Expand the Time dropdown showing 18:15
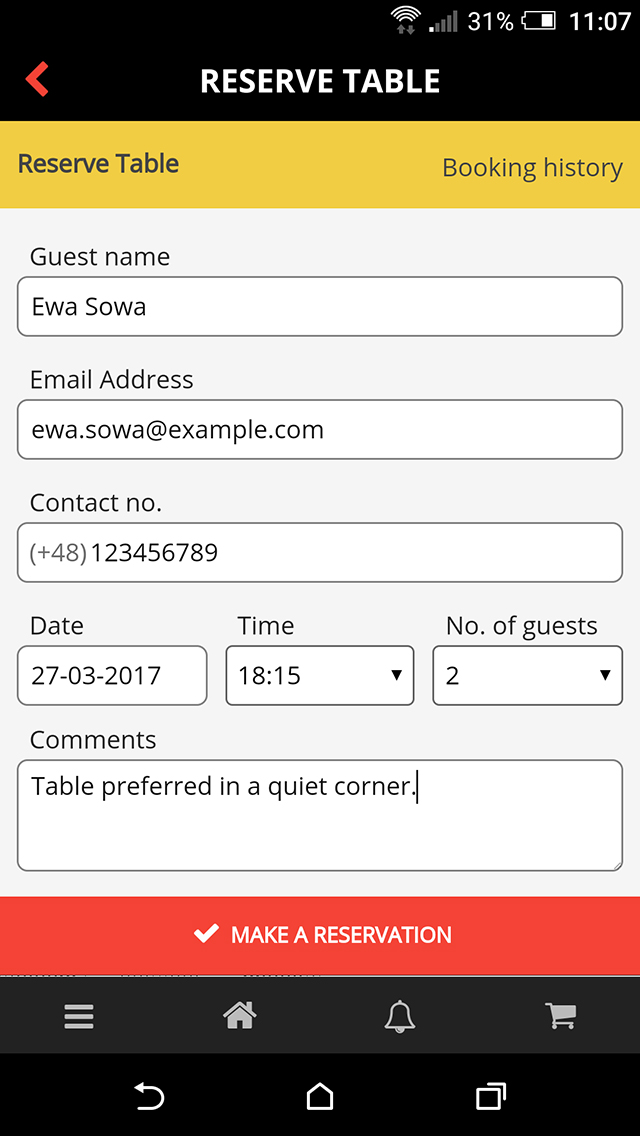640x1136 pixels. (320, 676)
